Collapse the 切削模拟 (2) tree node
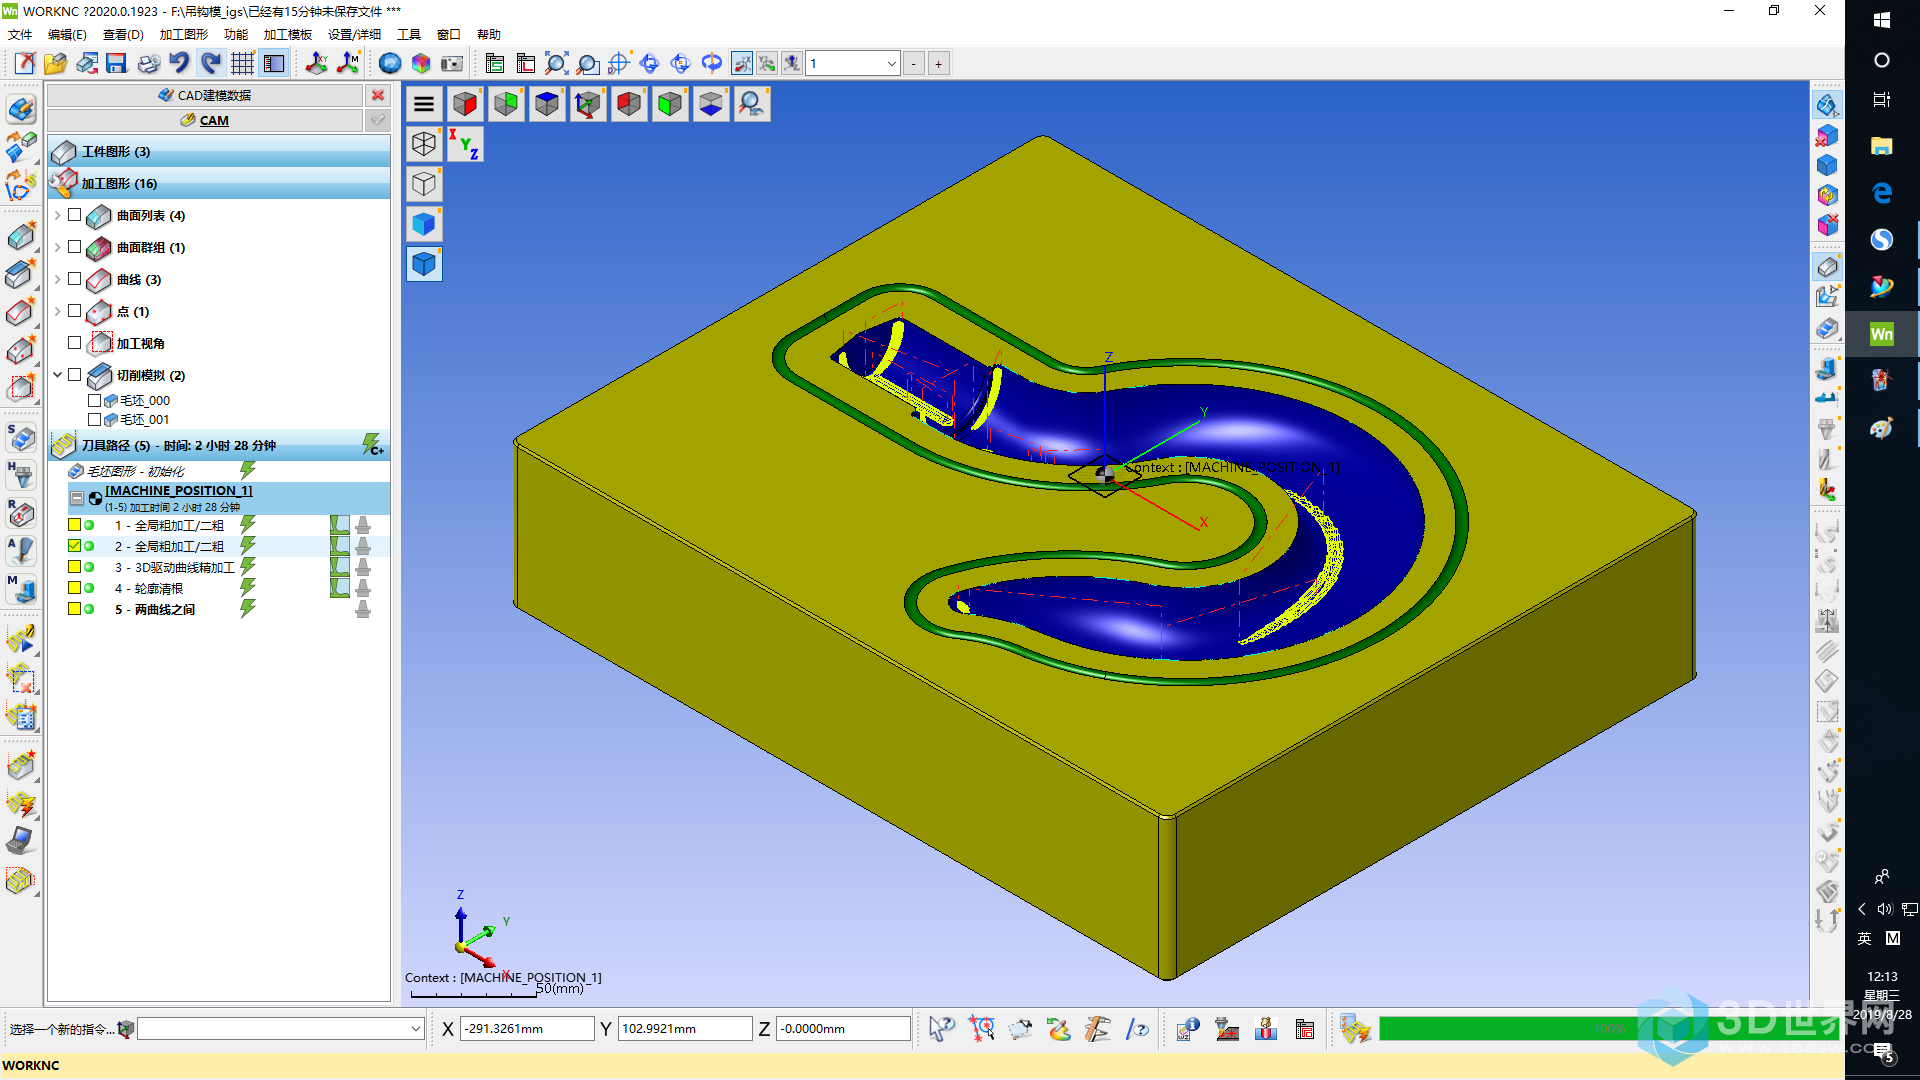Image resolution: width=1920 pixels, height=1080 pixels. pos(58,375)
